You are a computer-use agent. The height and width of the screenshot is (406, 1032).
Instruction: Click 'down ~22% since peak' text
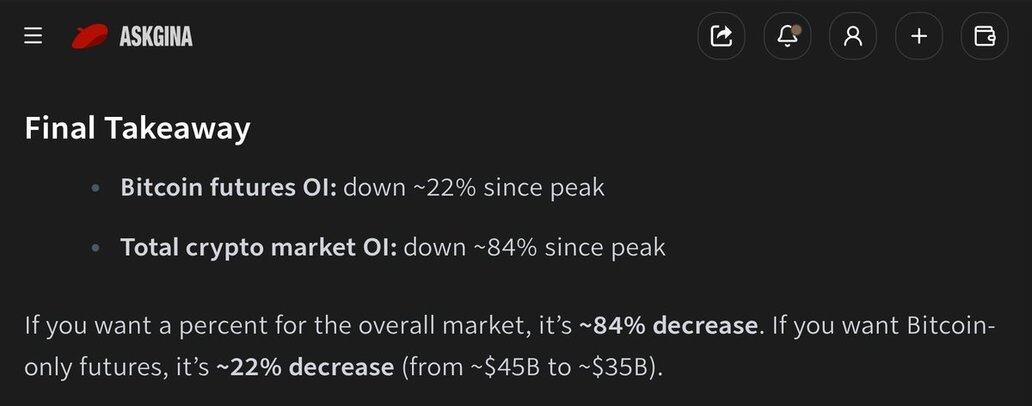click(474, 188)
